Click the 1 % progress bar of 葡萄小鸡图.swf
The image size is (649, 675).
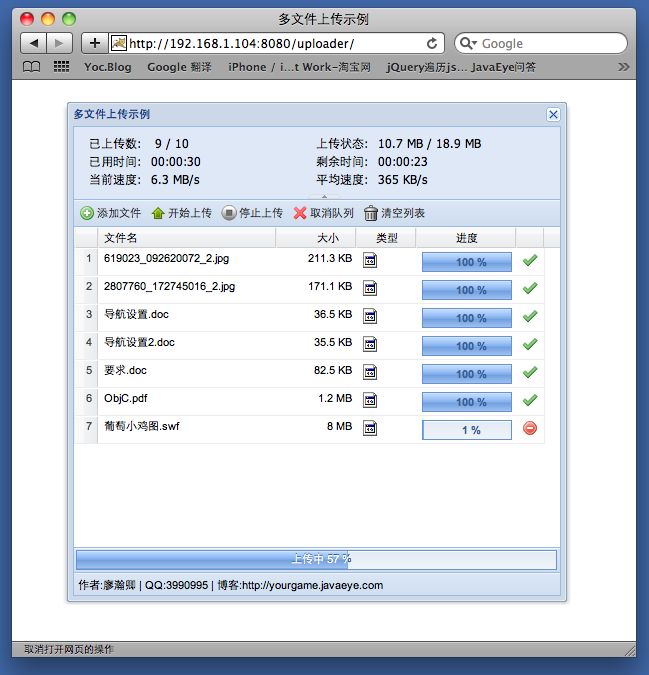467,430
